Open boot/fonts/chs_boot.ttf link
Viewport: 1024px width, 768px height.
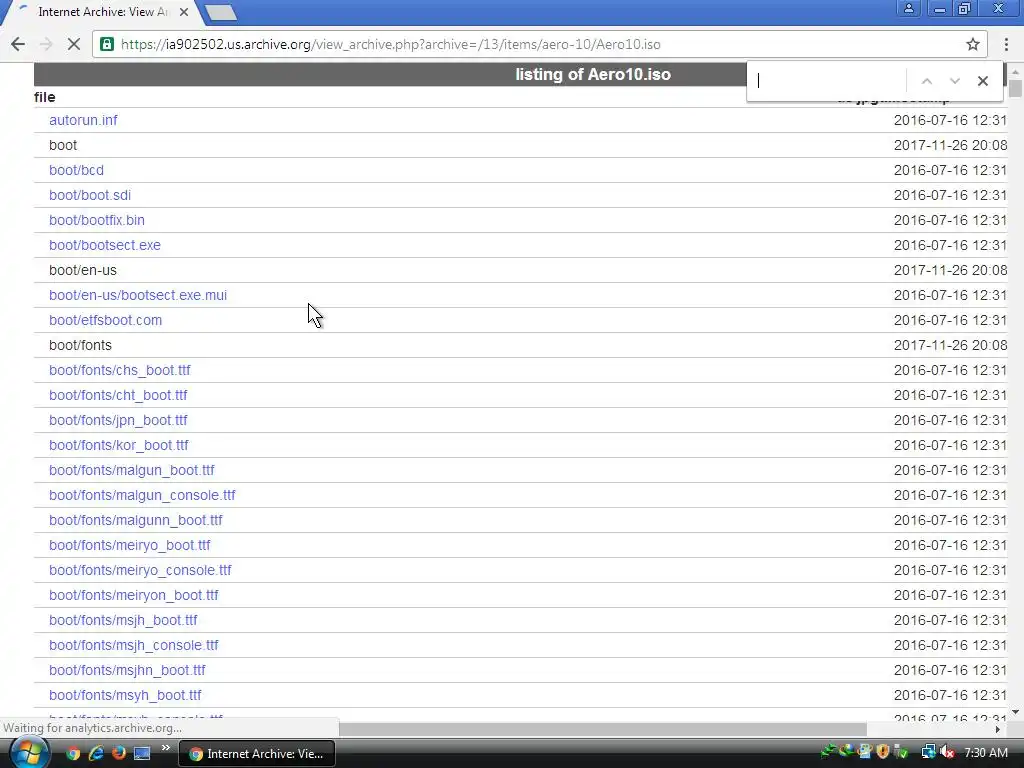[120, 370]
